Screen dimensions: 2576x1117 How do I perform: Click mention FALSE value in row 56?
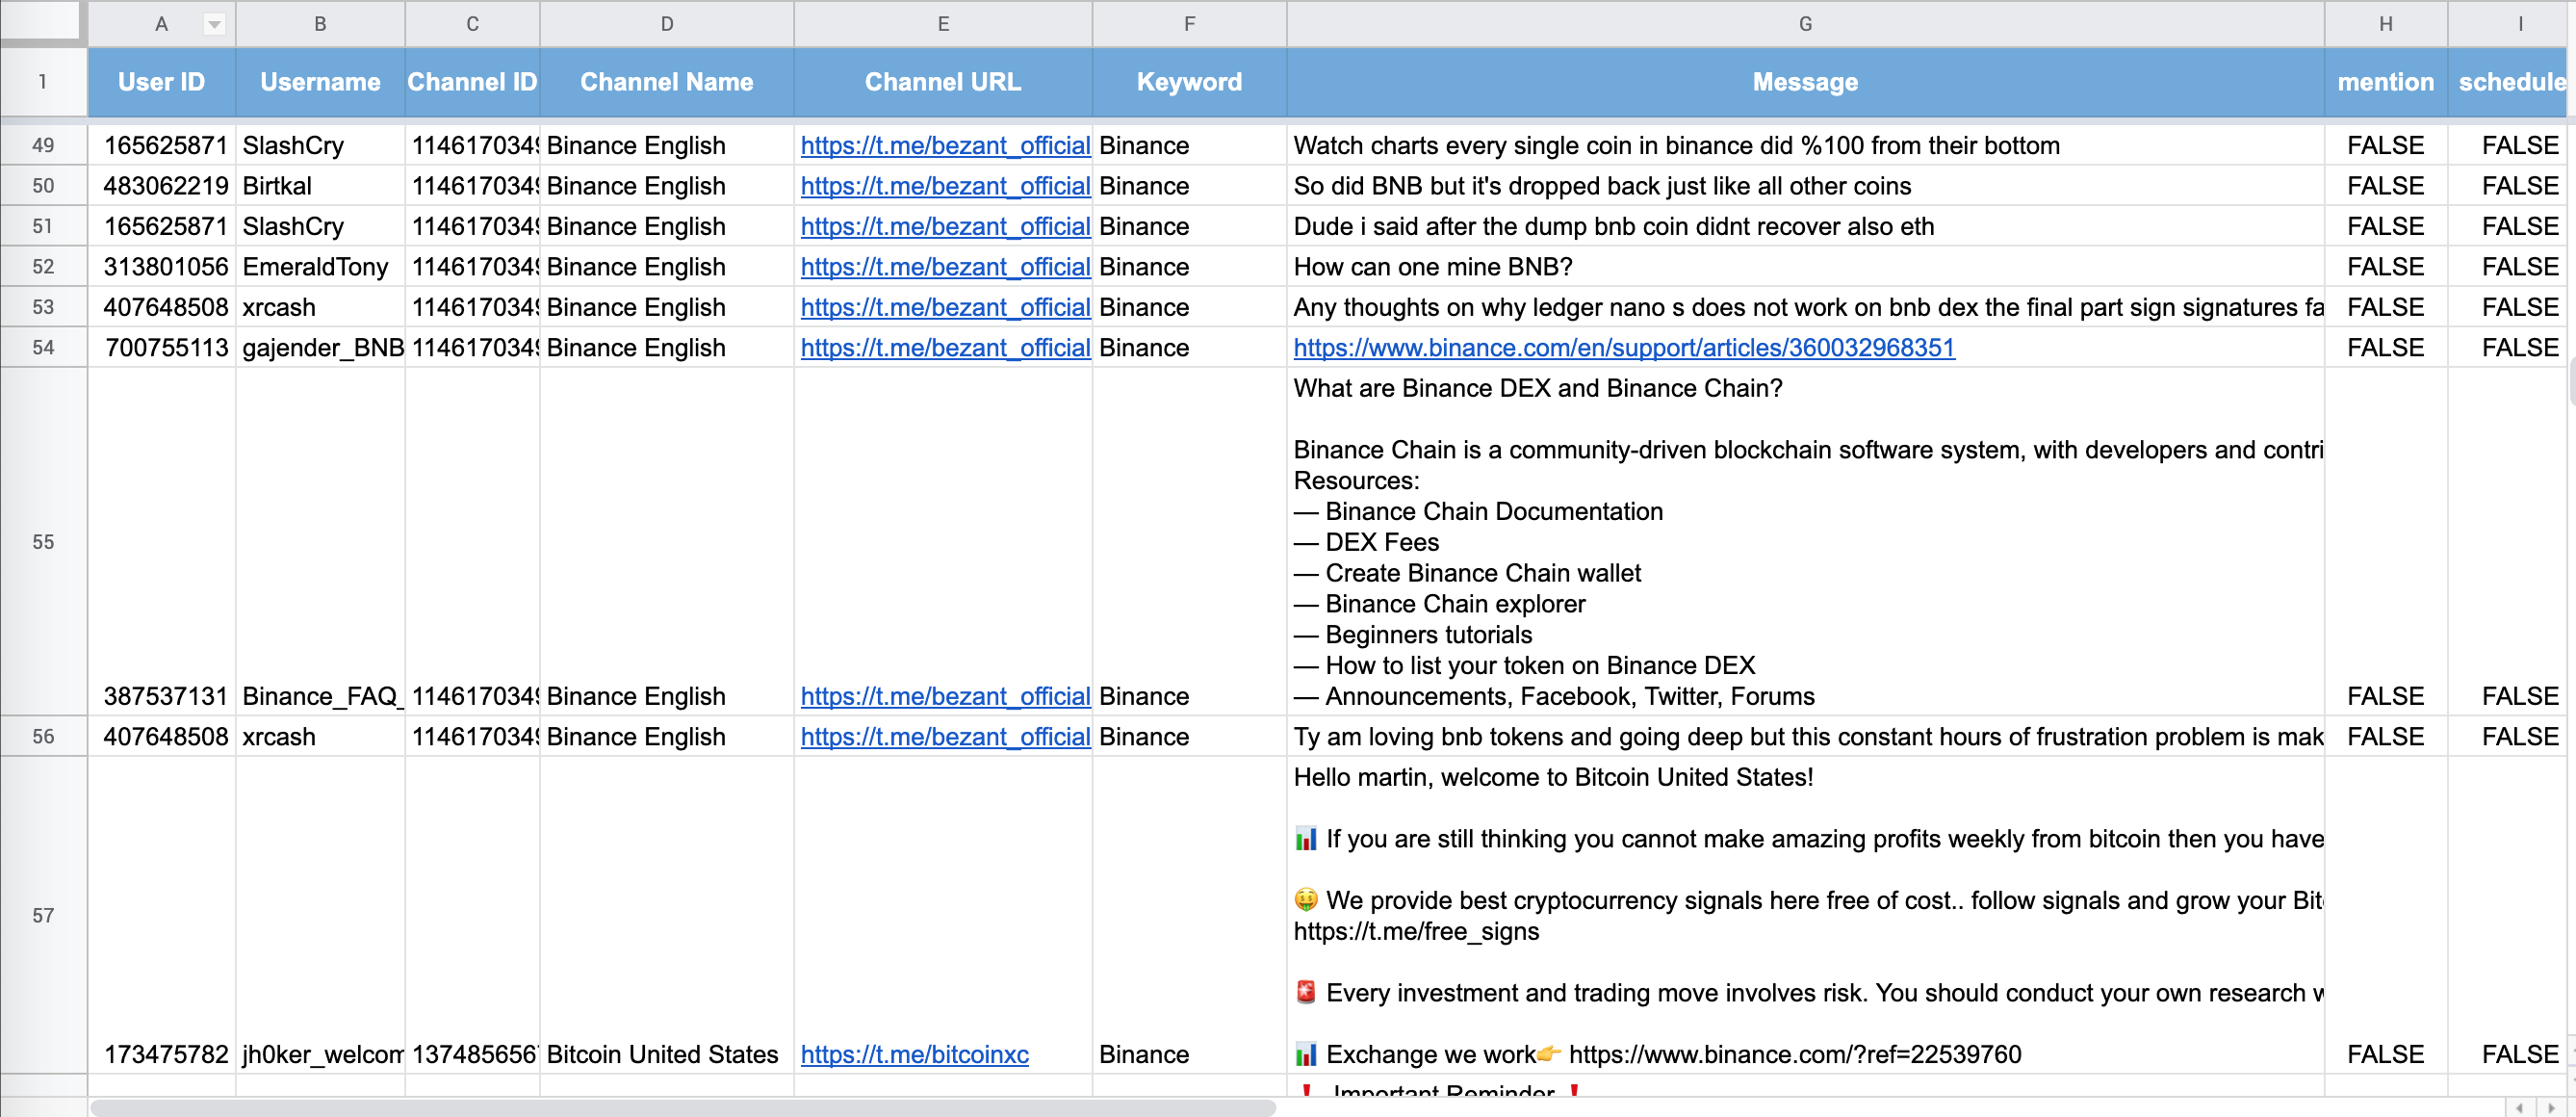[x=2384, y=736]
